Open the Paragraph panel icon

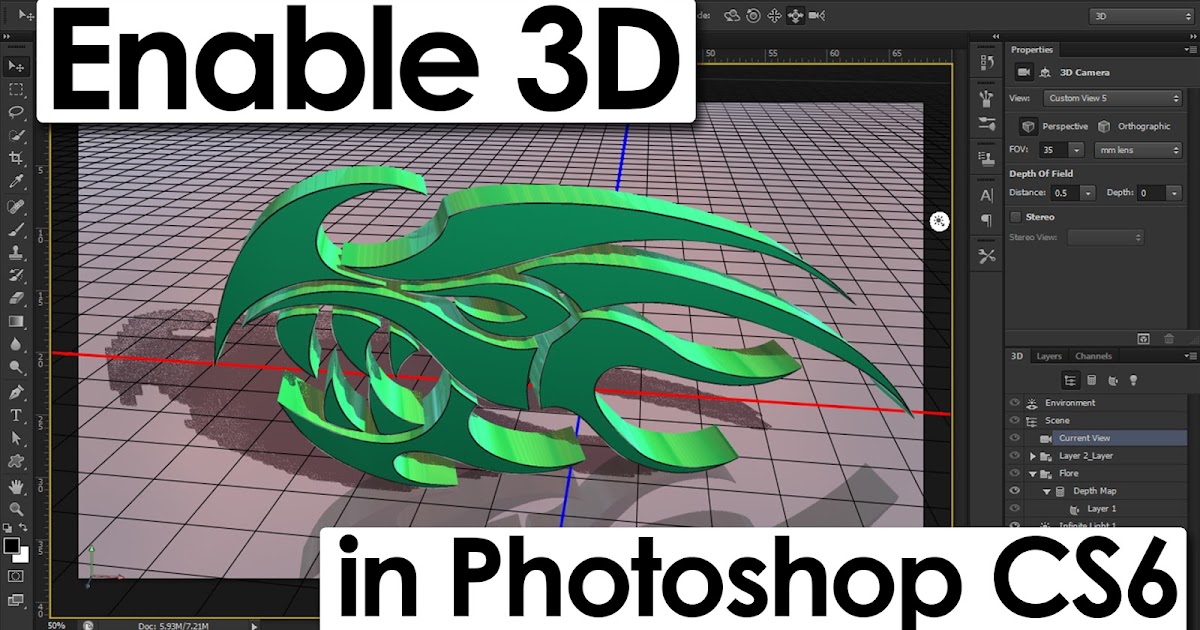click(987, 220)
